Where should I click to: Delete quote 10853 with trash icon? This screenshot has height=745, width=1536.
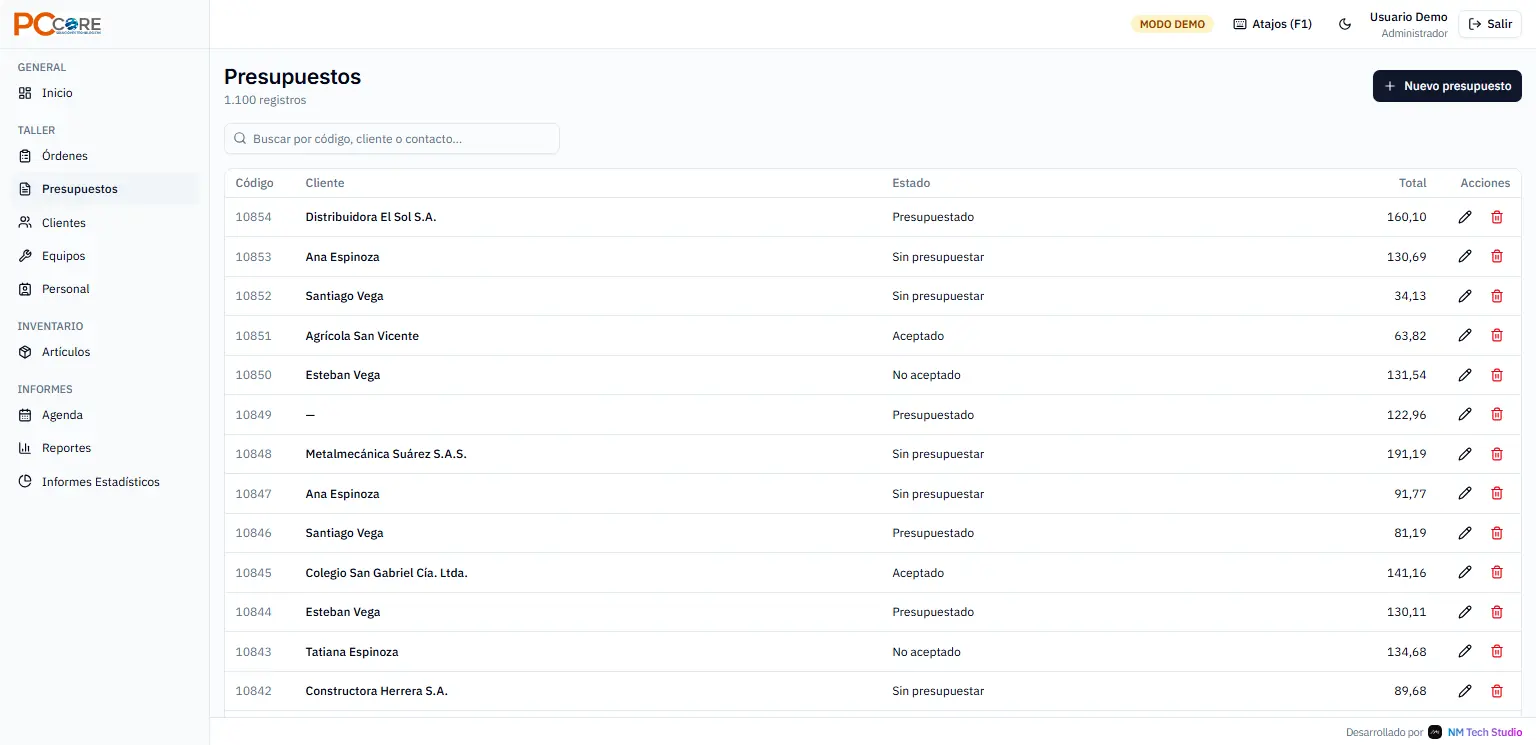(x=1497, y=256)
